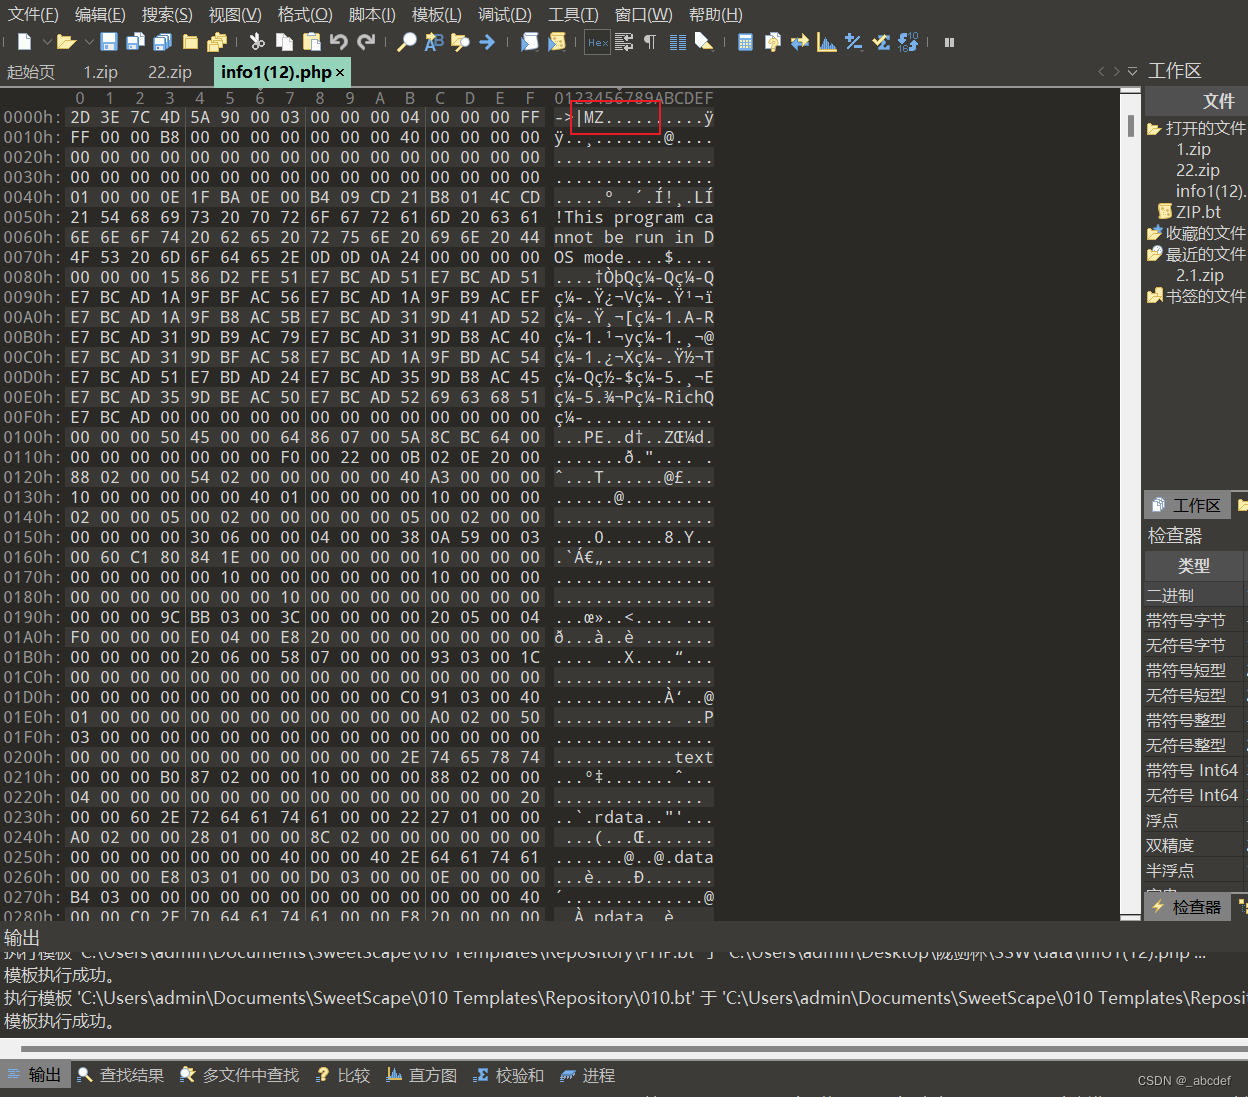Click the Save All toolbar icon
The width and height of the screenshot is (1248, 1097).
(x=162, y=42)
